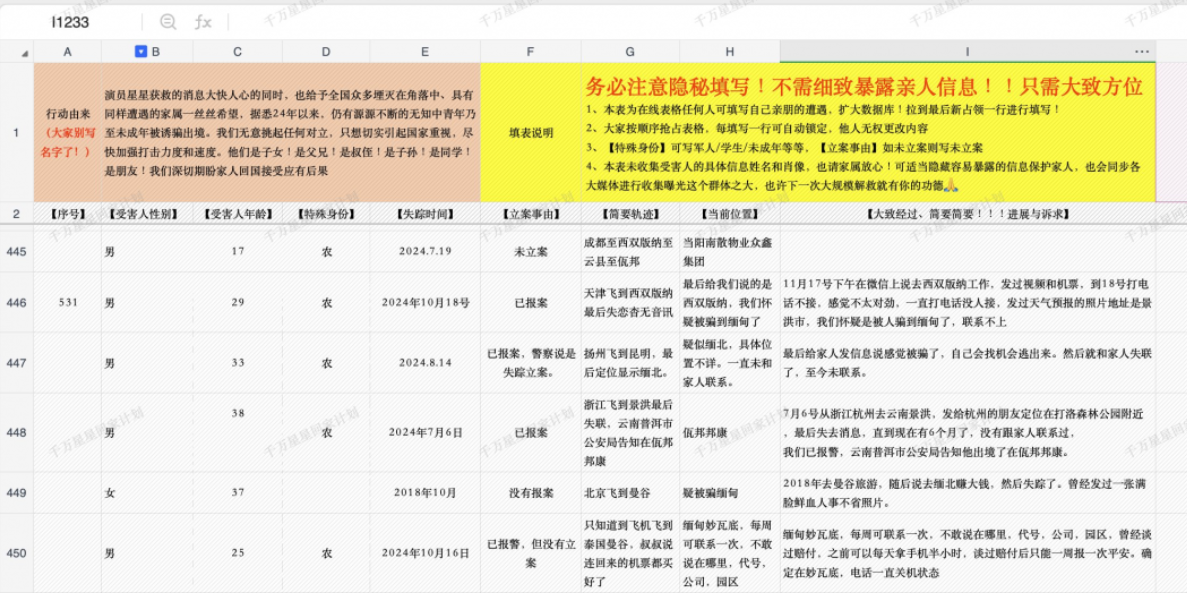Click date cell 2018年10月
Screen dimensions: 1187x593
(425, 492)
